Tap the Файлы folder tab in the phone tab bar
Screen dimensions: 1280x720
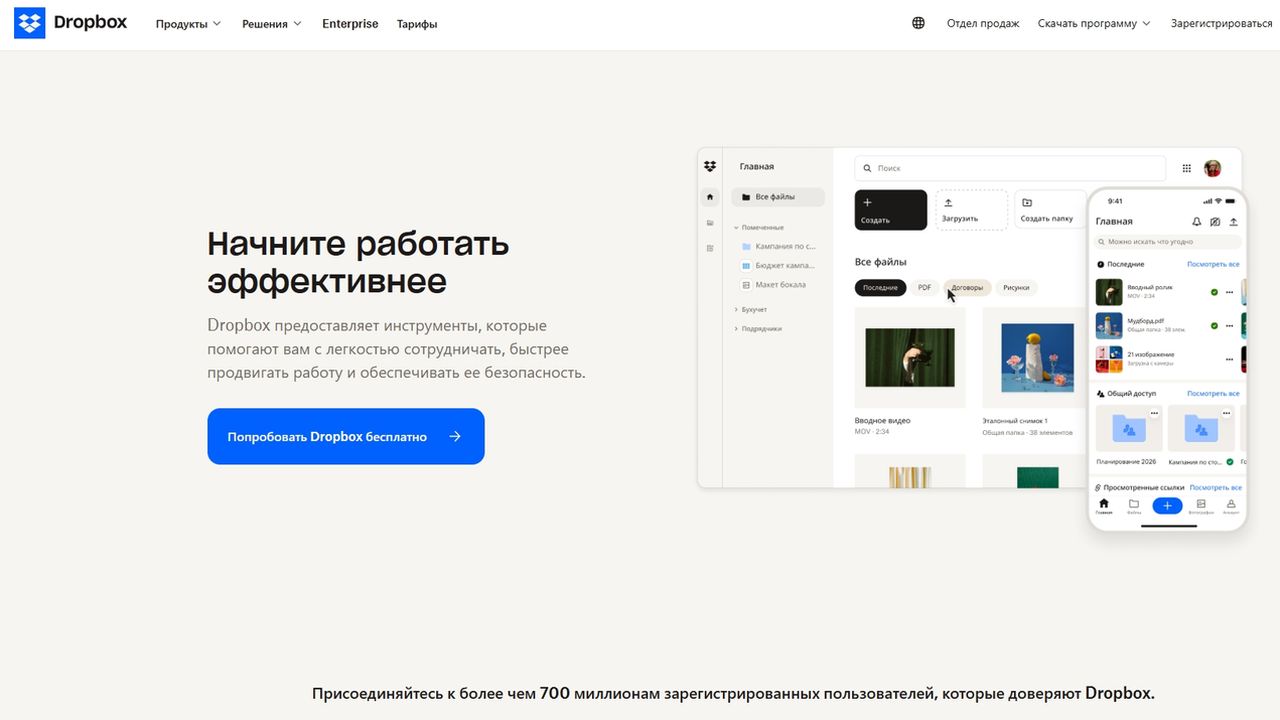(x=1134, y=506)
